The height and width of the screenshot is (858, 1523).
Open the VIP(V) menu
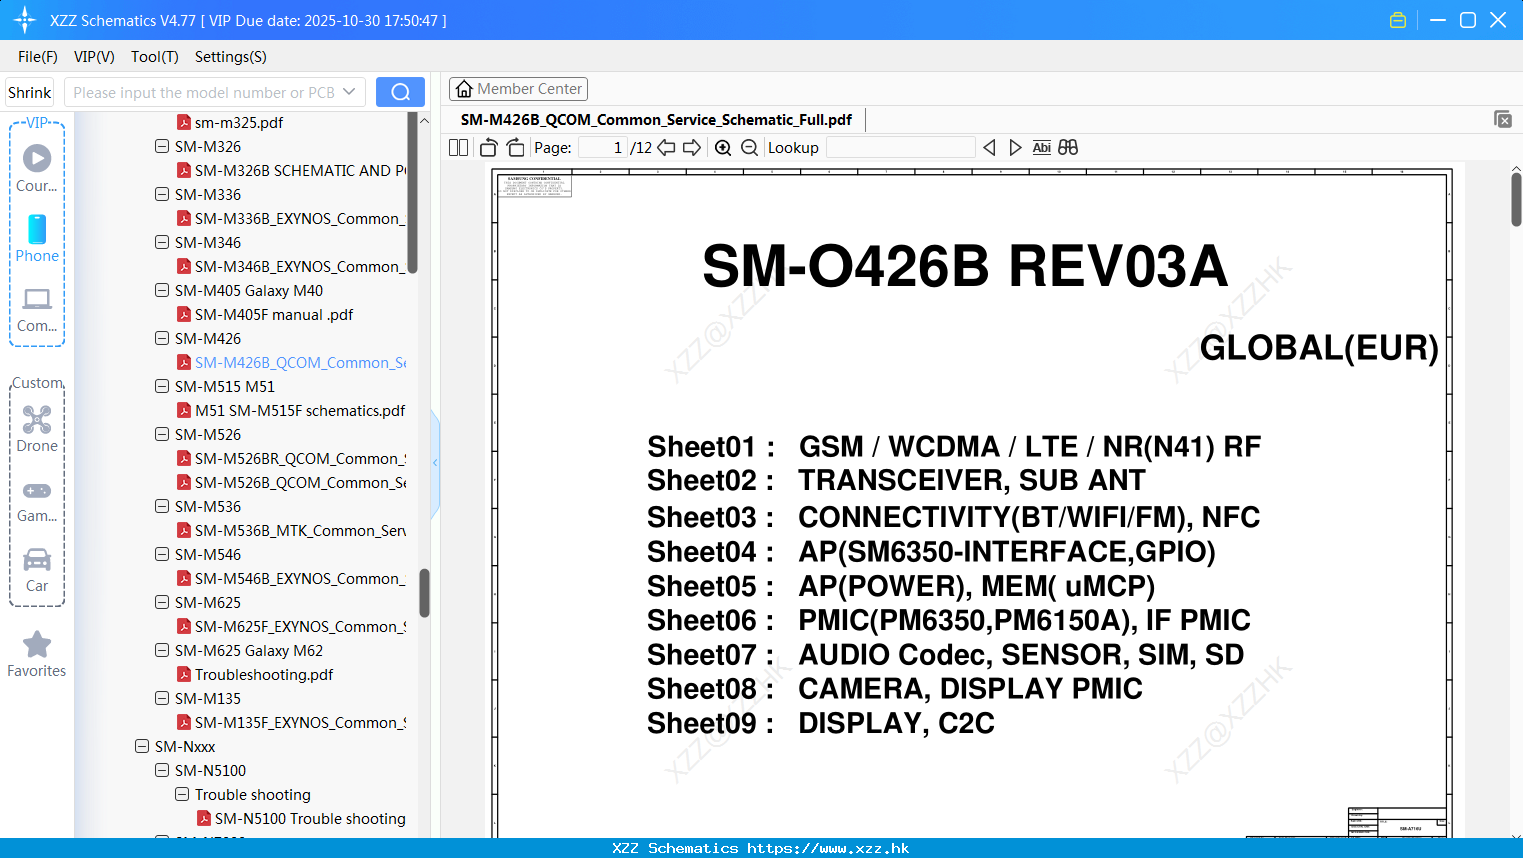(x=94, y=57)
